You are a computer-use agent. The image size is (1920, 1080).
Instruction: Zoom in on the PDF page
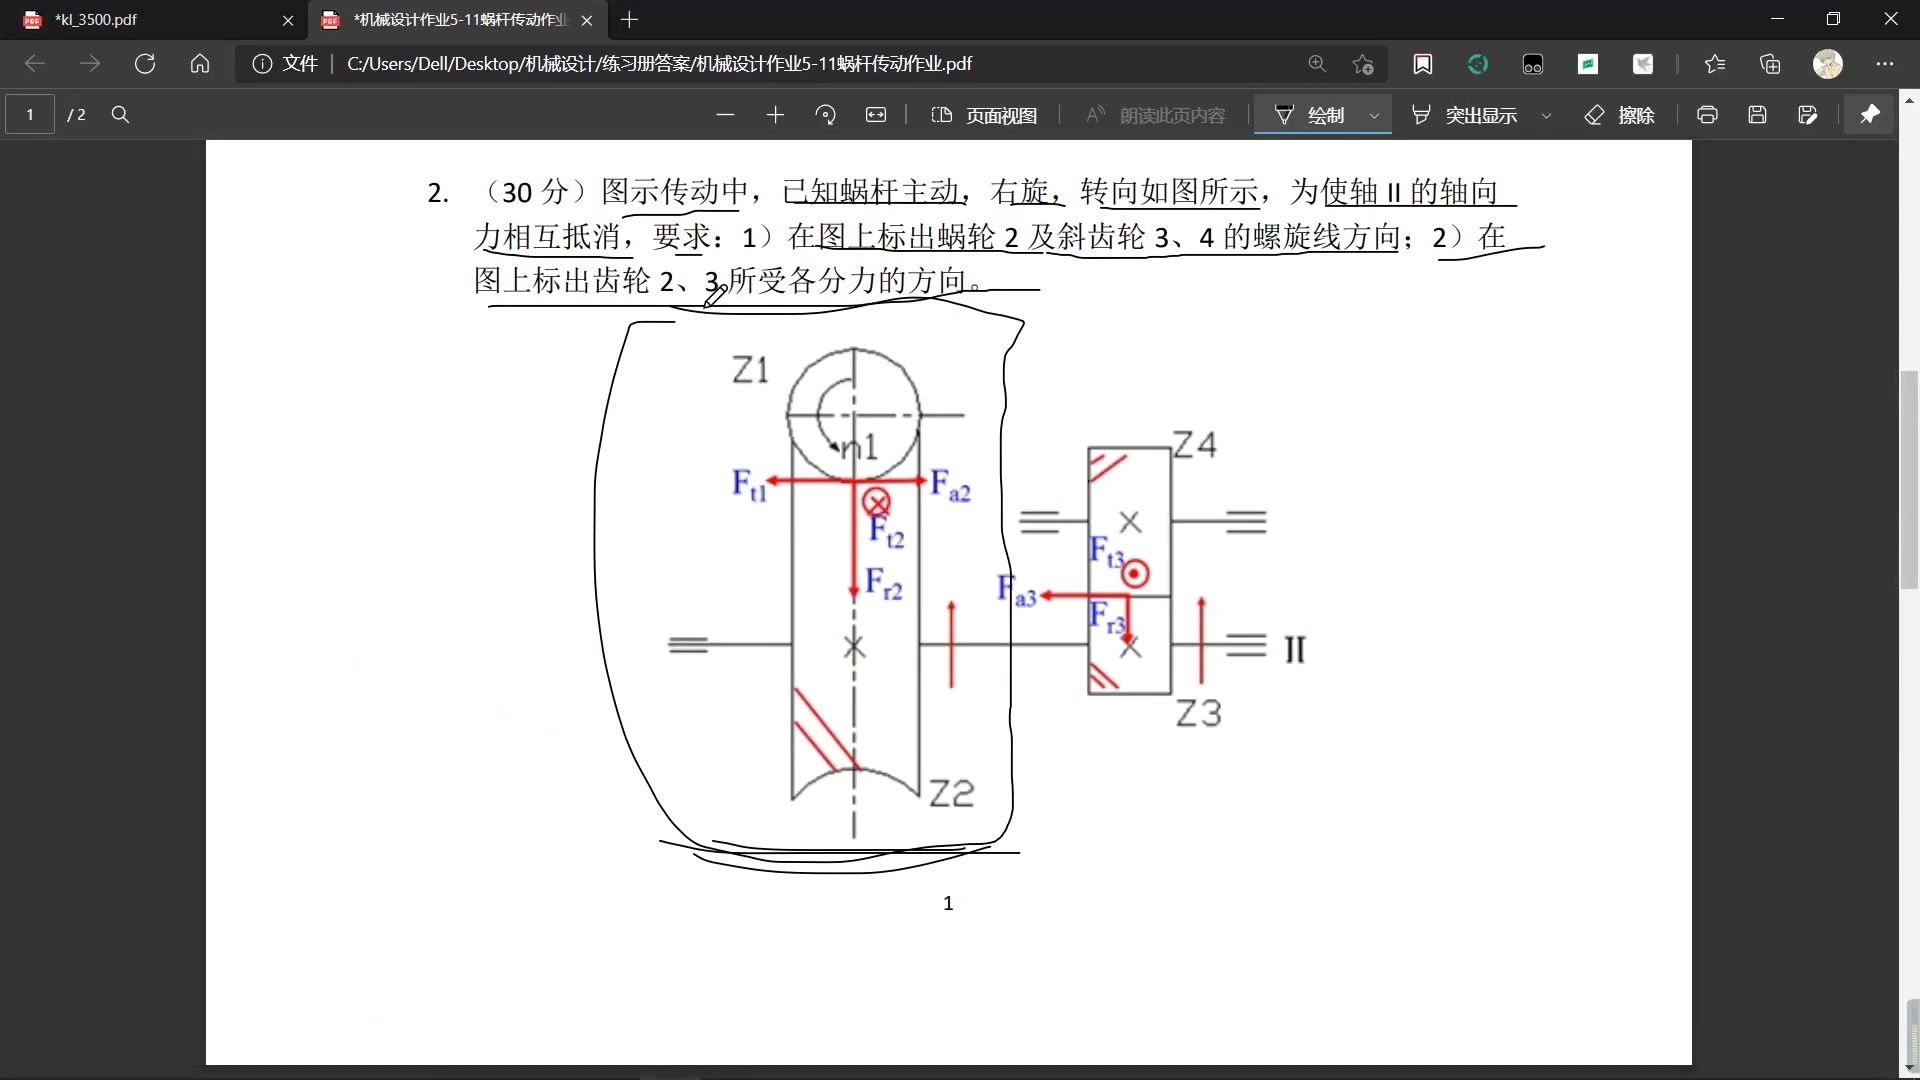[775, 114]
